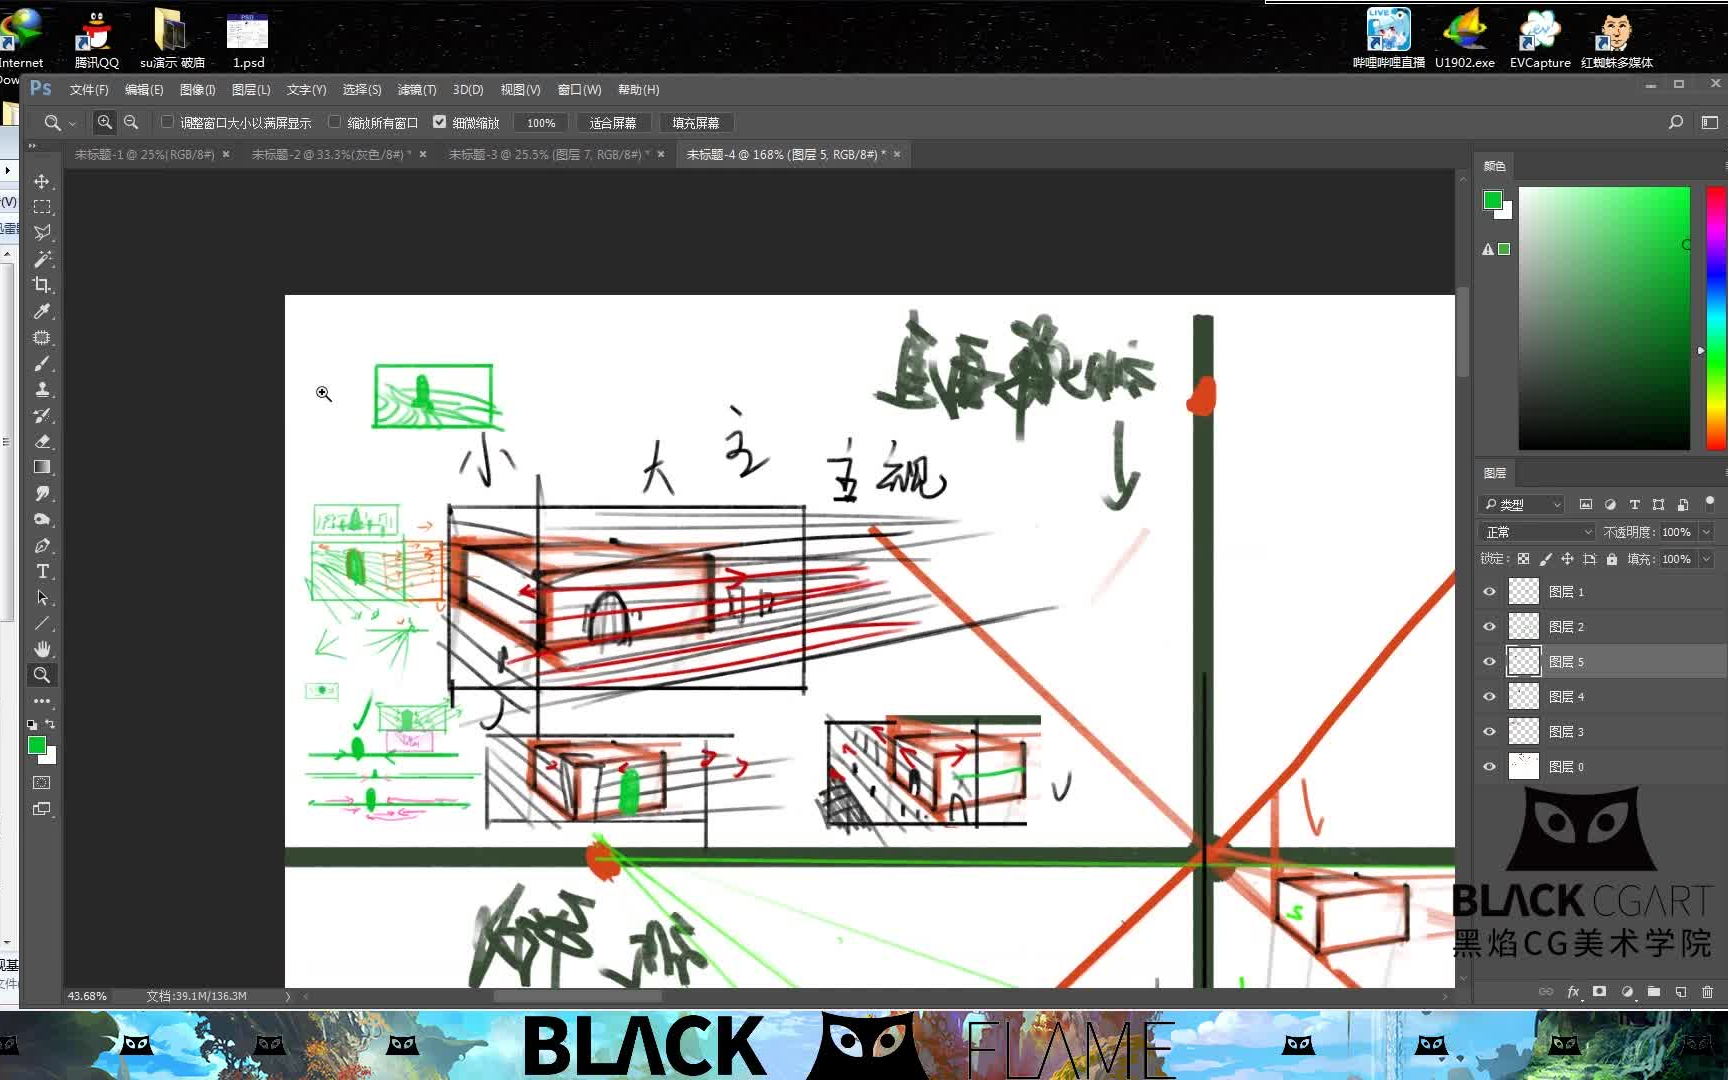Click the hue spectrum slider bar
The image size is (1728, 1080).
coord(1715,318)
